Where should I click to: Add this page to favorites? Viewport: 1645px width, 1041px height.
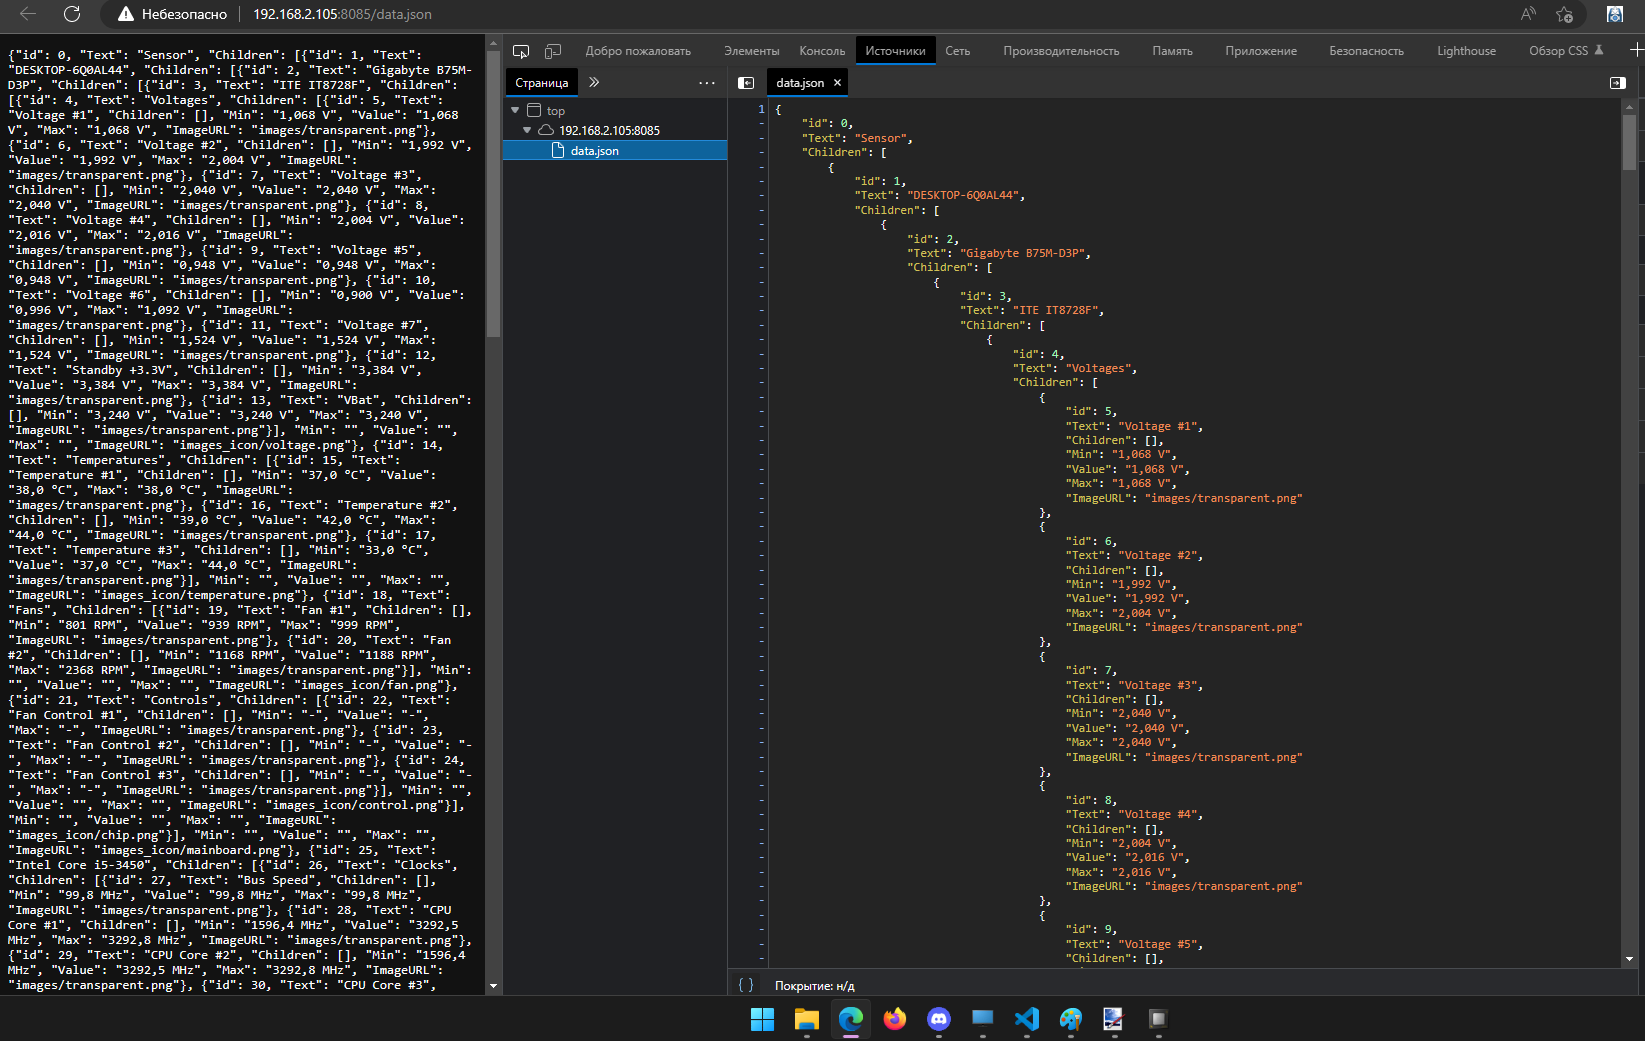click(1565, 14)
